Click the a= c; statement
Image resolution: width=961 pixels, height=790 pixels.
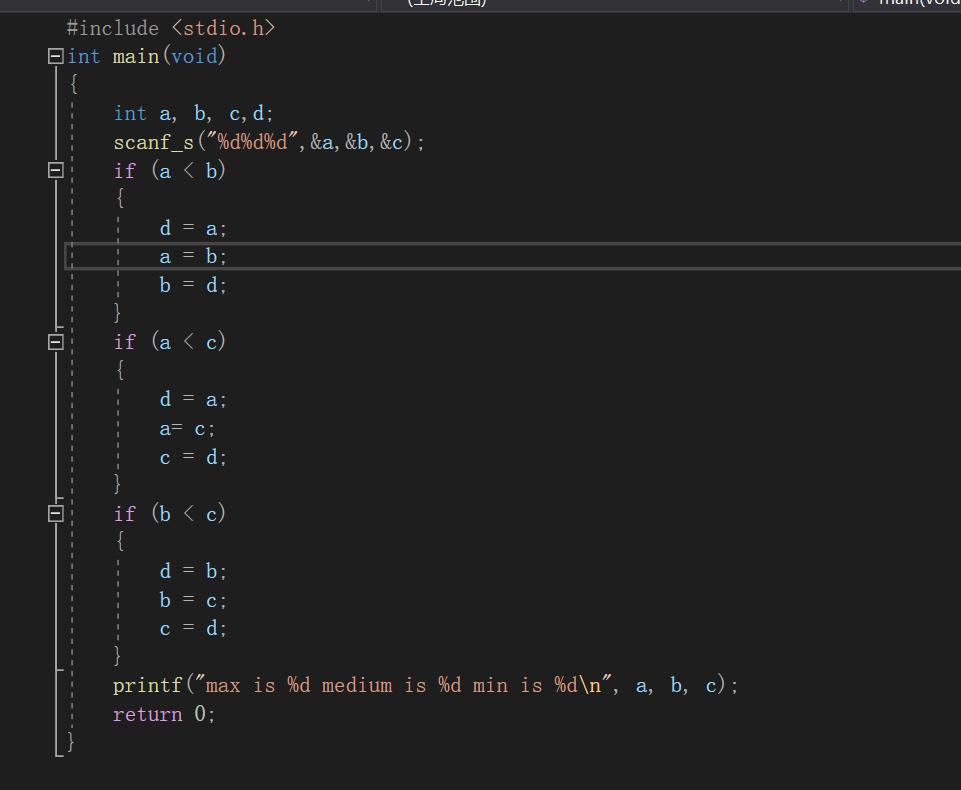(x=187, y=428)
